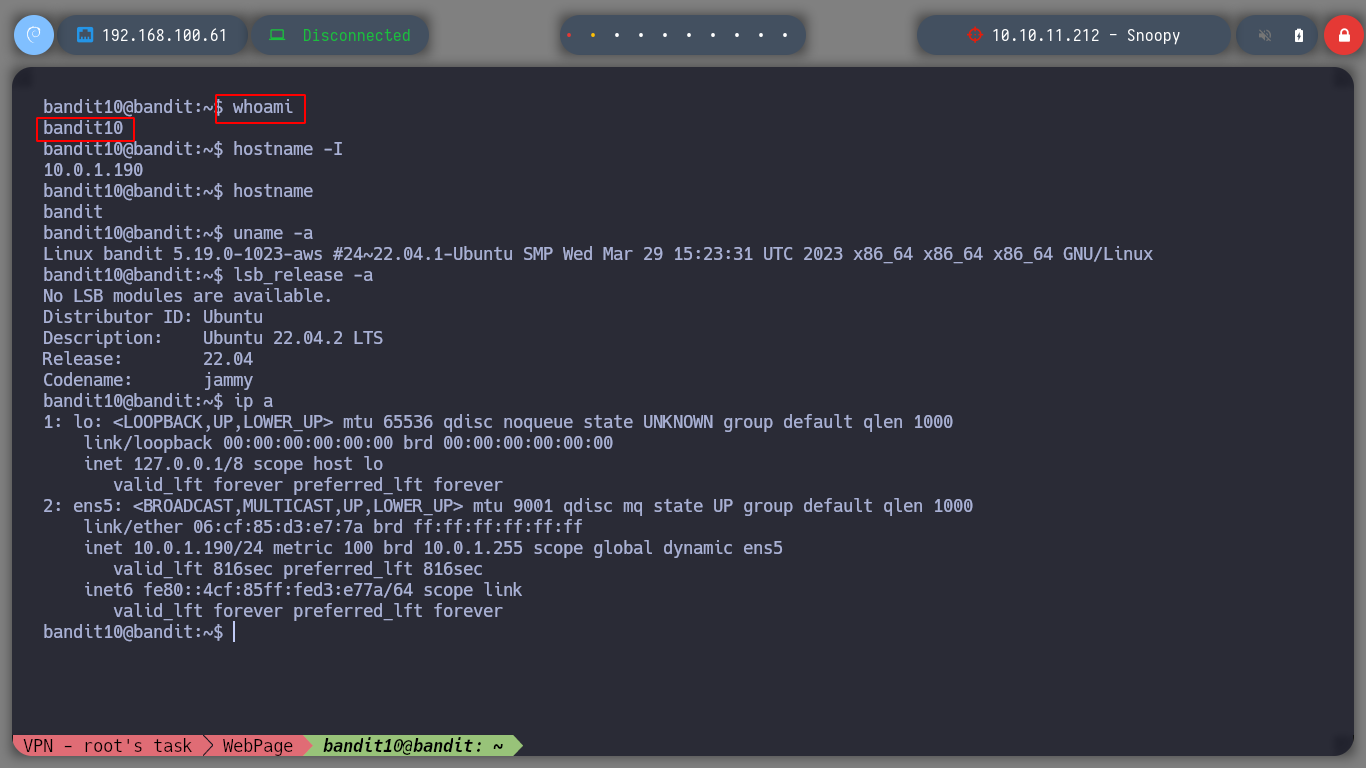Open the Debian logo launcher menu
1366x768 pixels.
tap(33, 35)
